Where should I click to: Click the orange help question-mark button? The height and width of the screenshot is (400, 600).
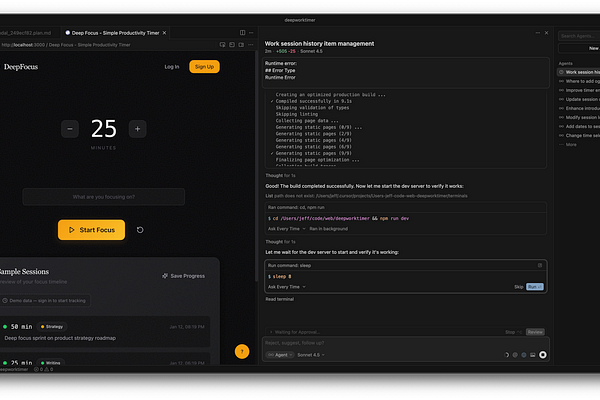pyautogui.click(x=242, y=351)
